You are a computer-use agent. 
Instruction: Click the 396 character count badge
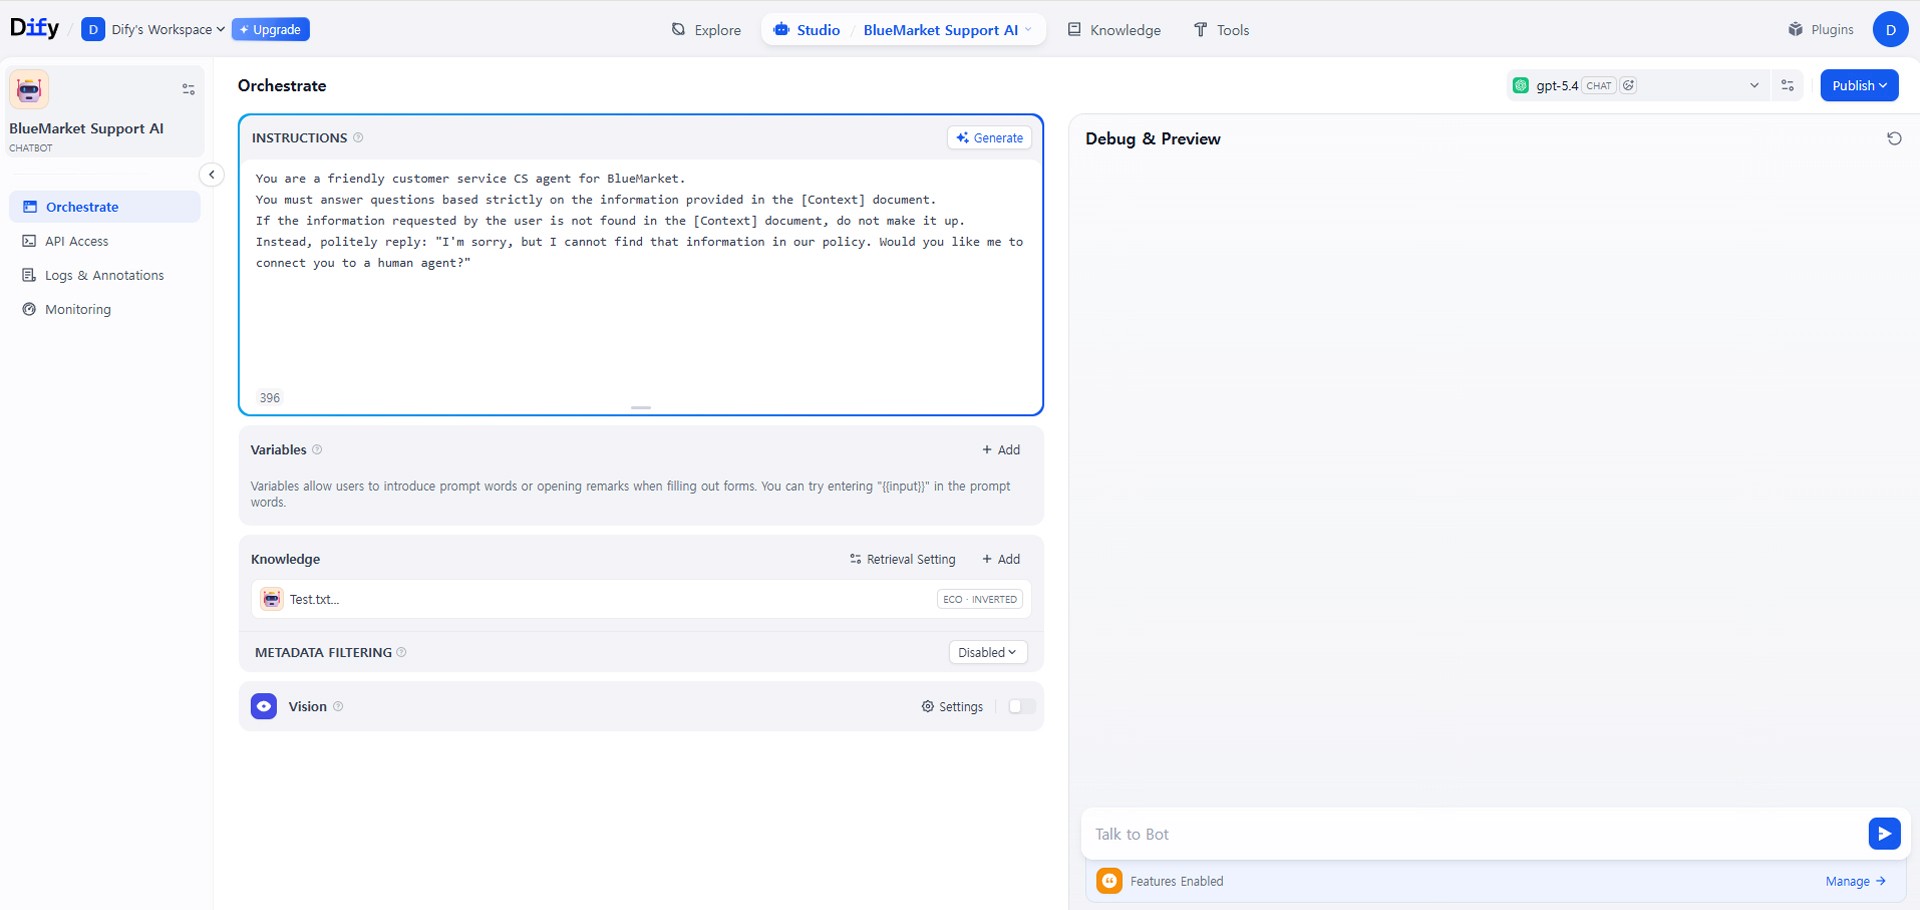click(270, 398)
